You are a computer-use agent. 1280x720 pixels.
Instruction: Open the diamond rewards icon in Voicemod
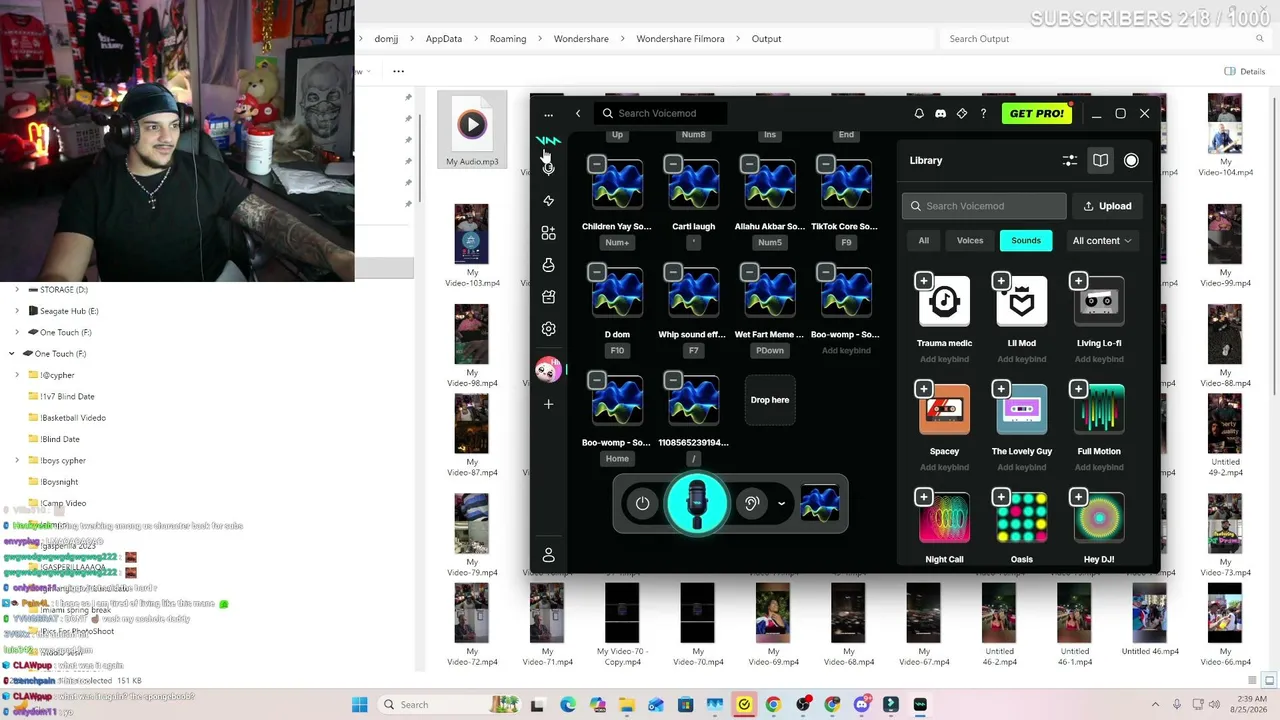(962, 114)
